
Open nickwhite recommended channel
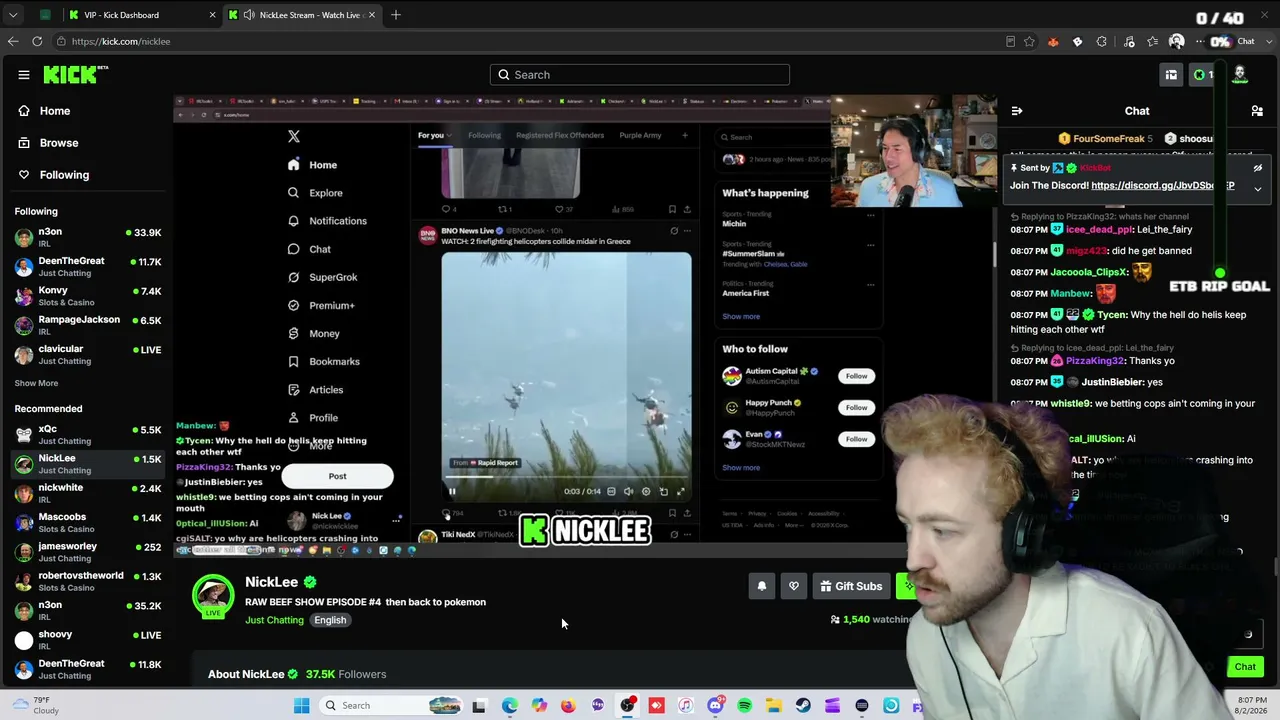(88, 494)
